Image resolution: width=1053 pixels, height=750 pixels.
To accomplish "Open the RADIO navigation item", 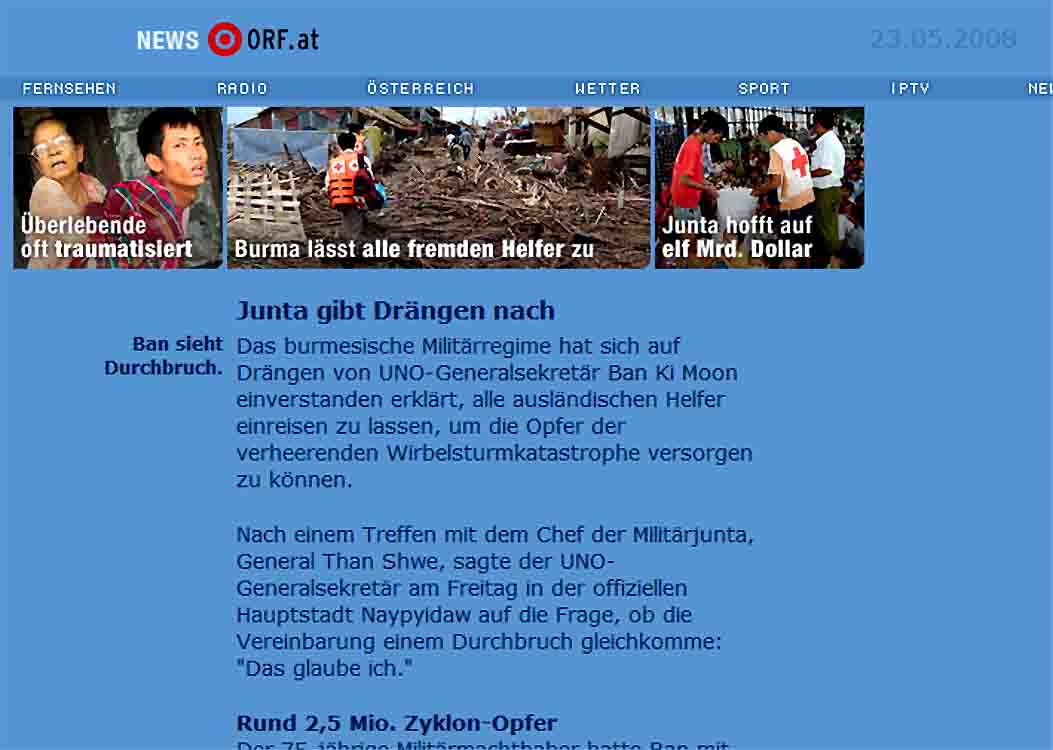I will [x=242, y=88].
